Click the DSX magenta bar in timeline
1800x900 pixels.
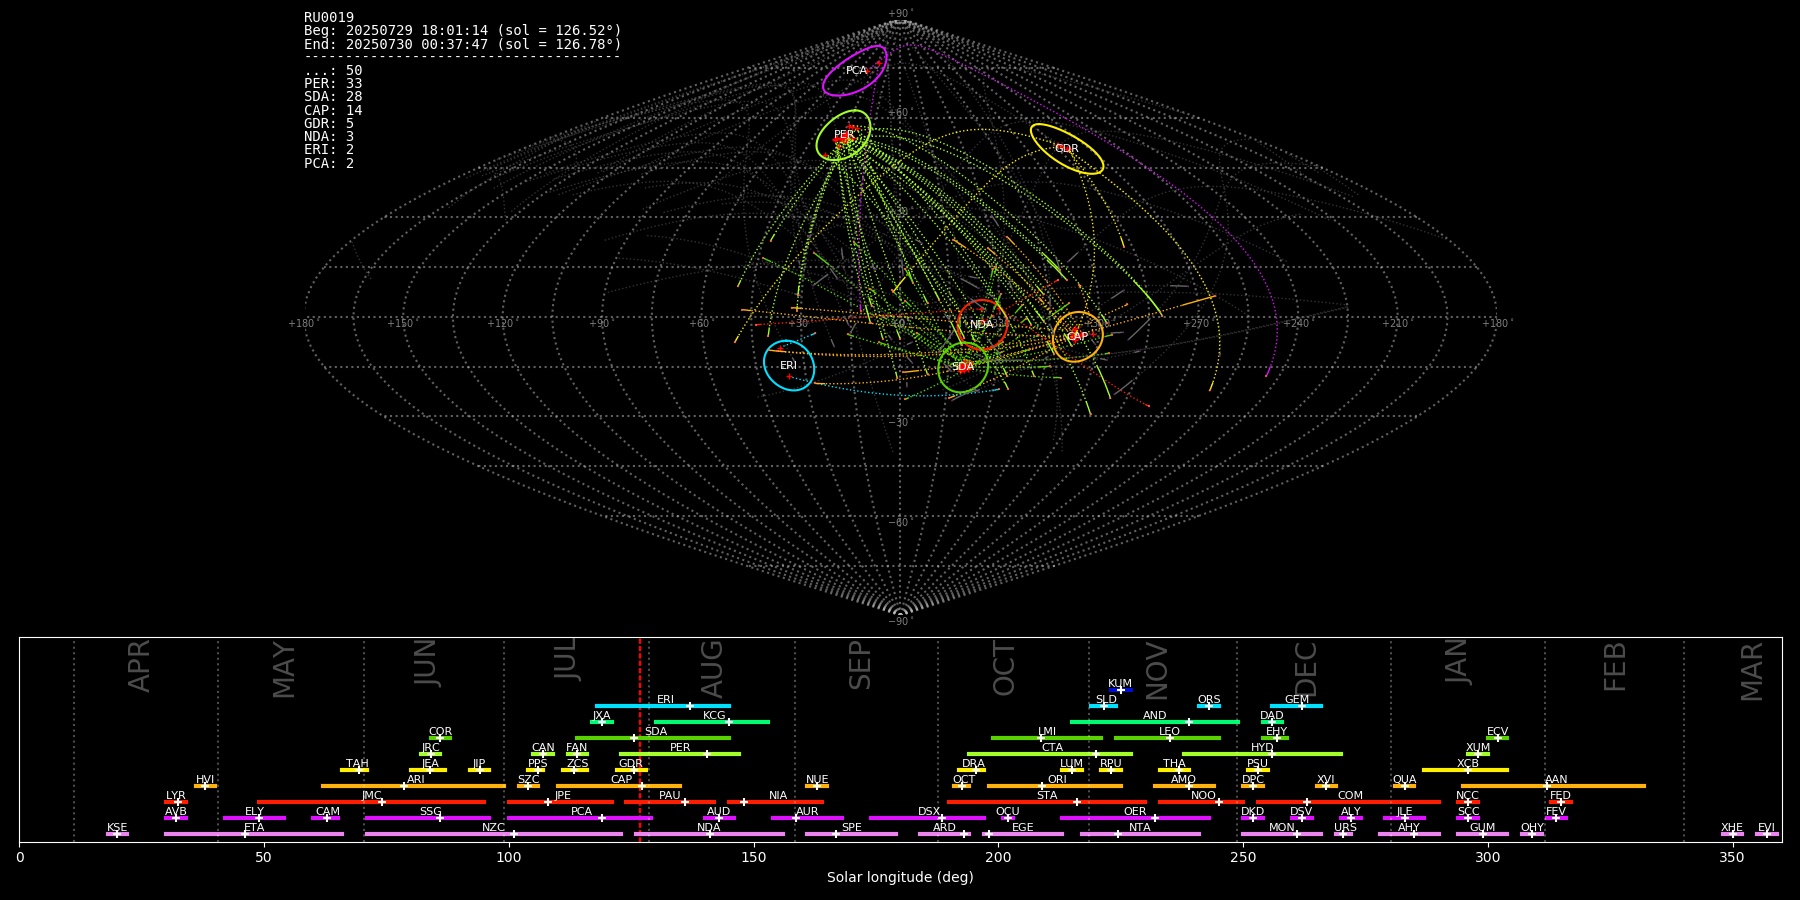coord(927,818)
